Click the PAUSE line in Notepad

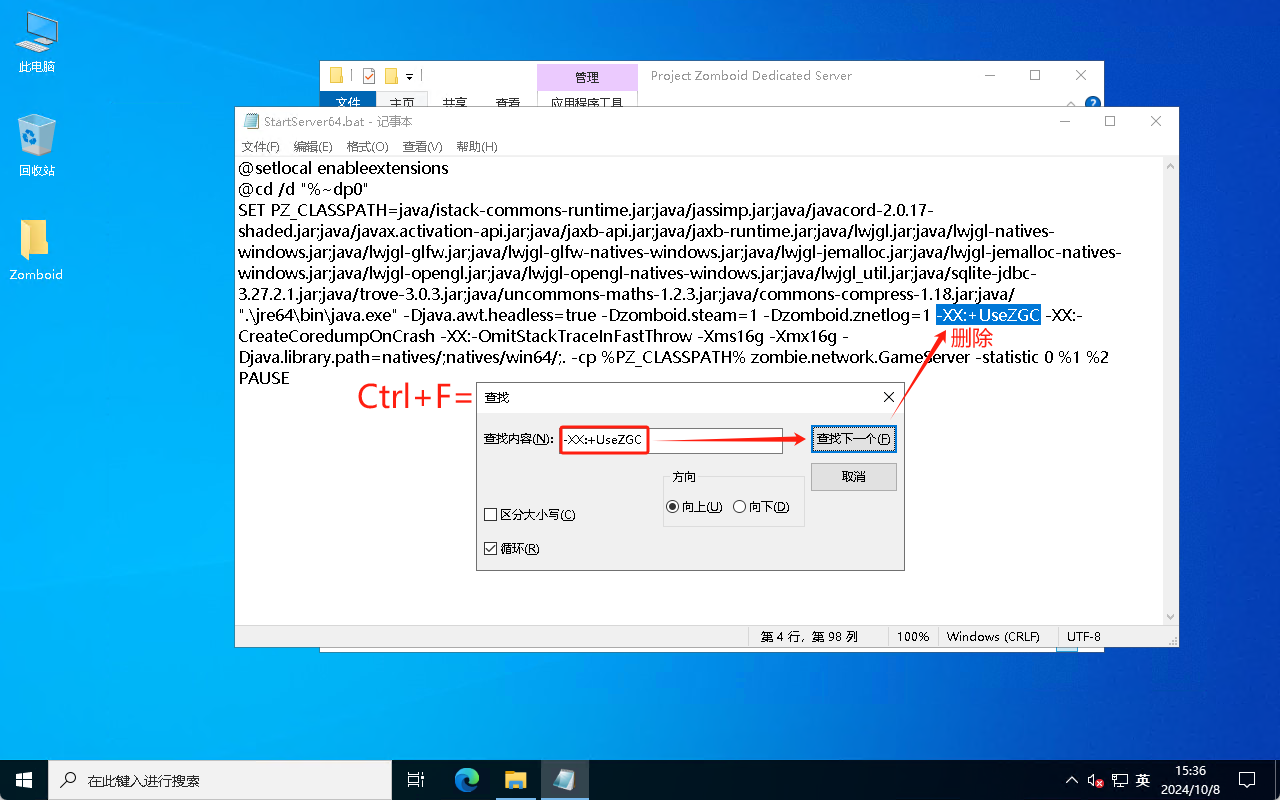(x=264, y=379)
